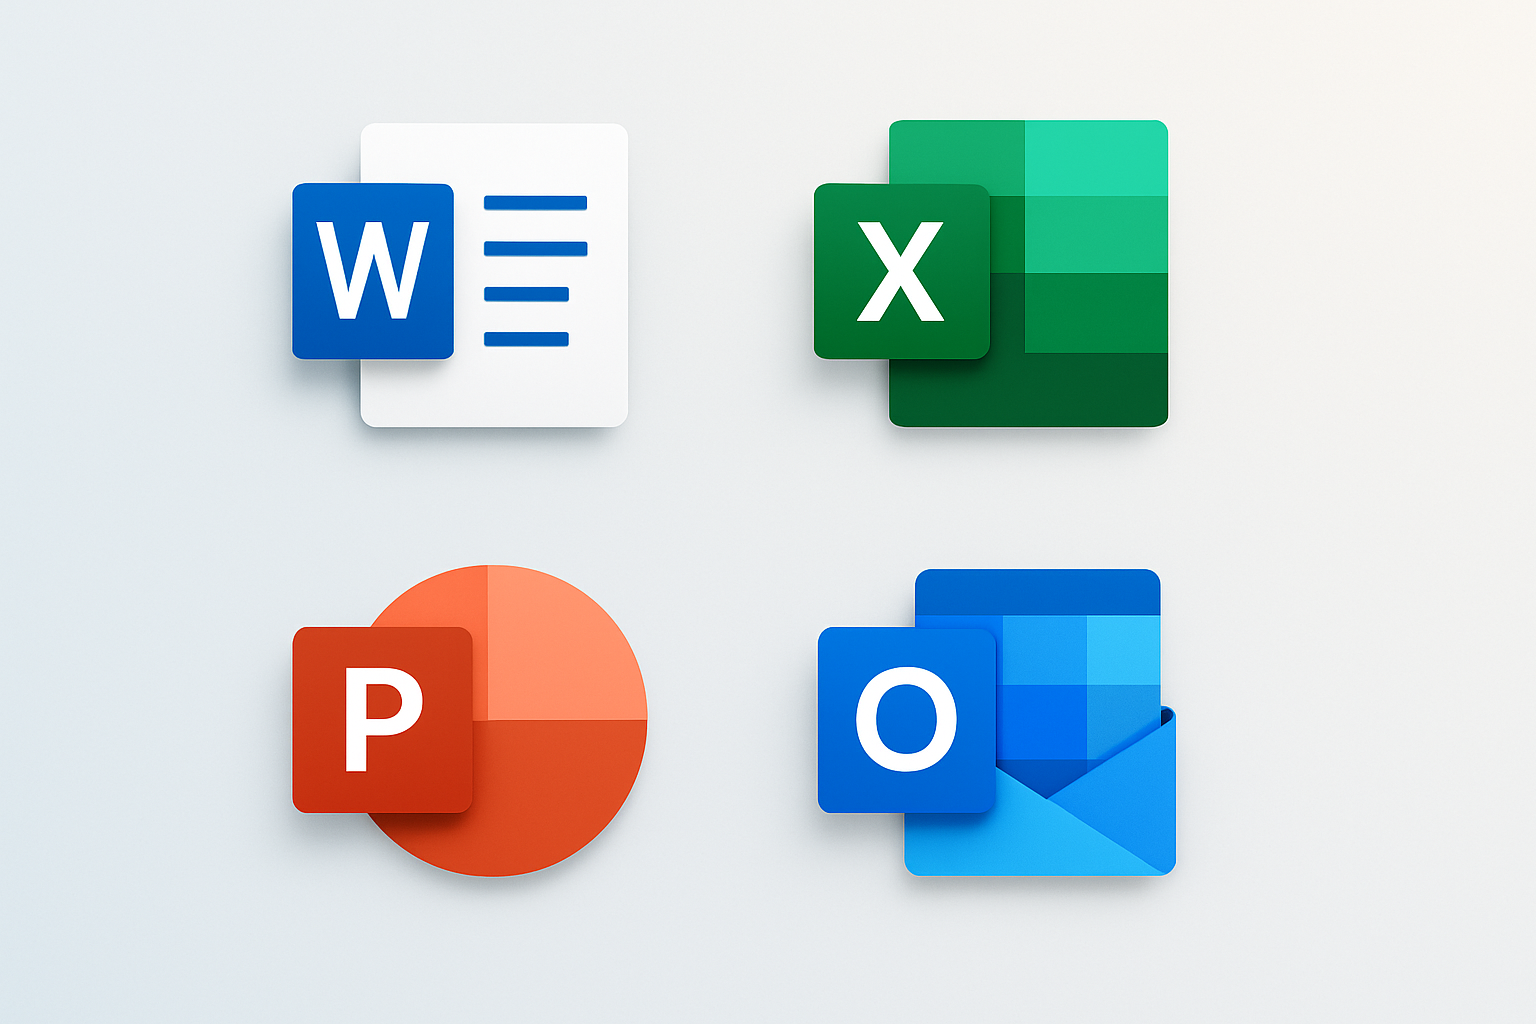Open the PowerPoint icon

tap(470, 720)
